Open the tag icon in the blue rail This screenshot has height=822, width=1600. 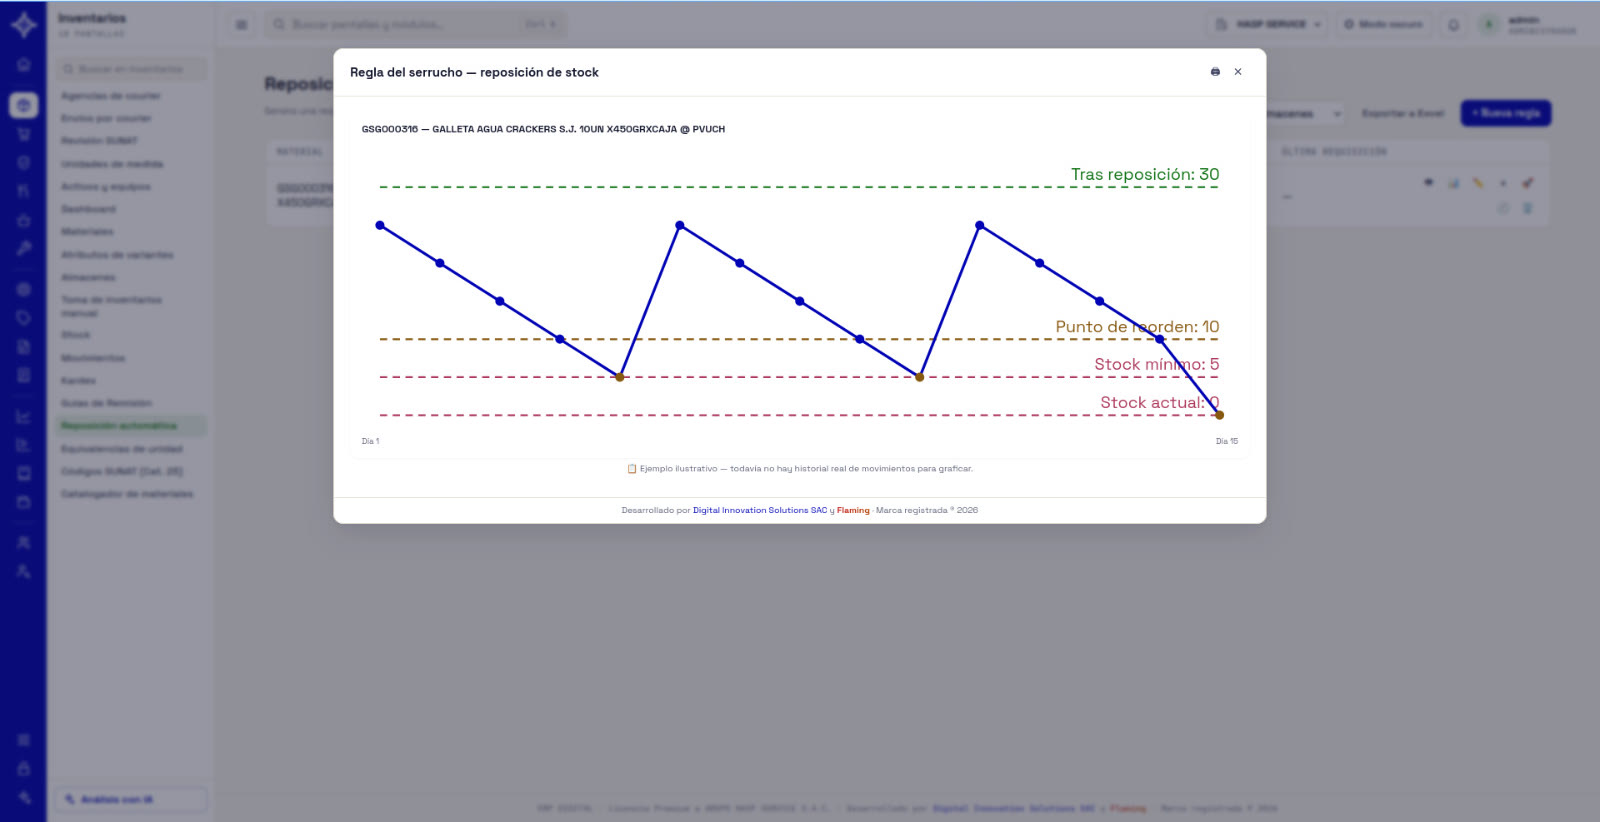click(x=24, y=318)
